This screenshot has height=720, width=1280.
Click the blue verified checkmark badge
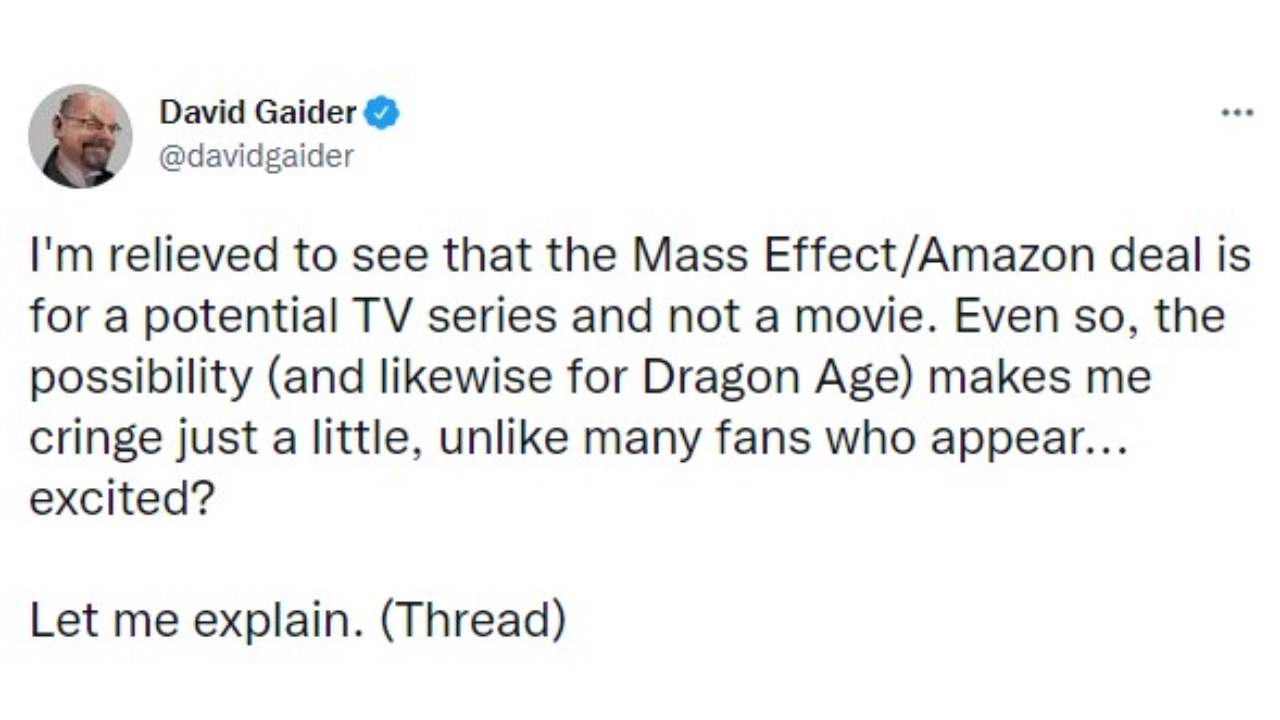pos(381,114)
